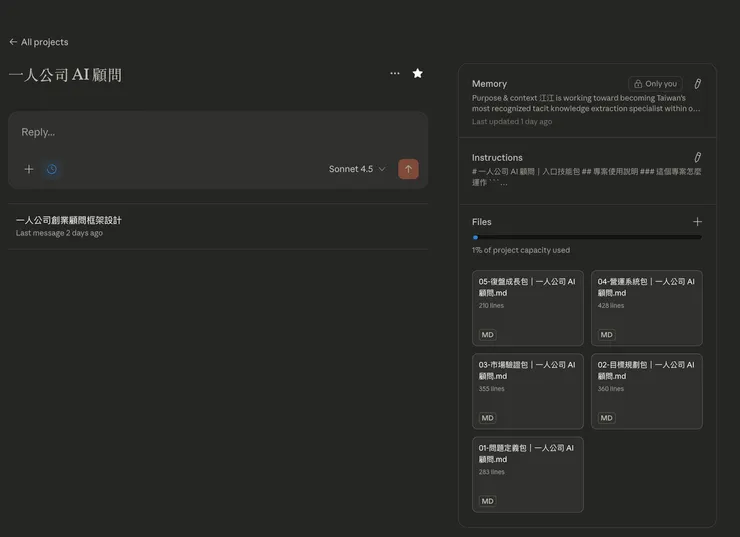
Task: Click the project capacity progress bar
Action: coord(587,237)
